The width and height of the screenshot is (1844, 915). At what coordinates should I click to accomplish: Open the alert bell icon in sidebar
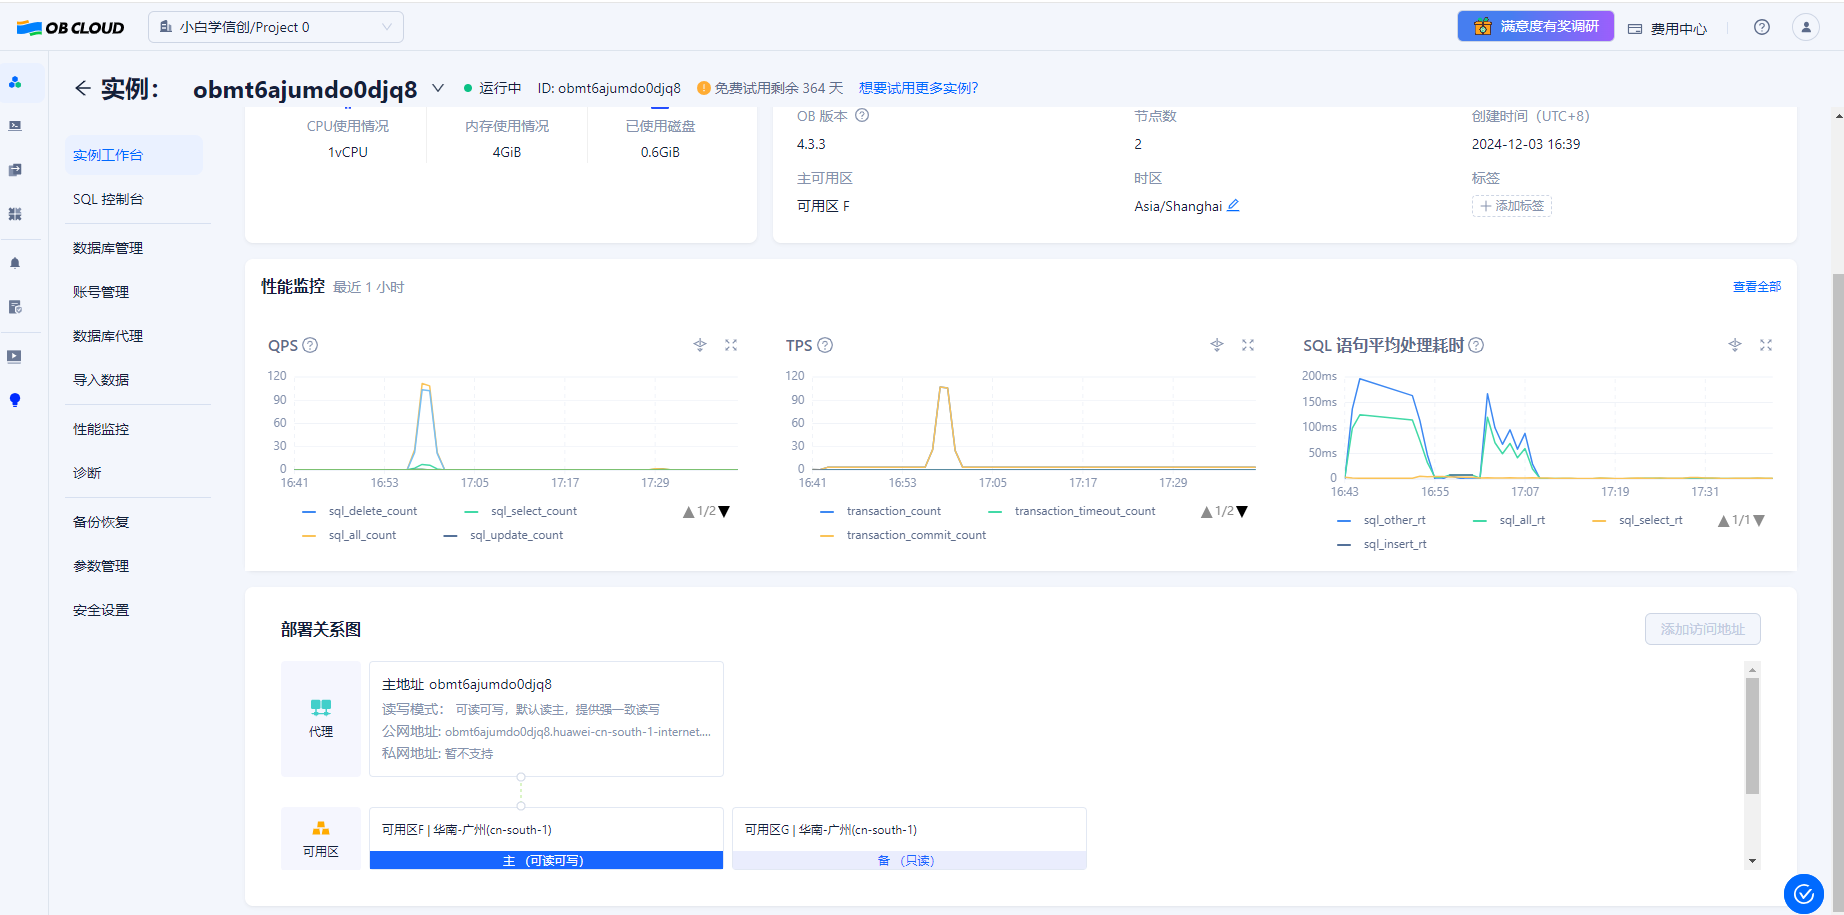(x=15, y=263)
